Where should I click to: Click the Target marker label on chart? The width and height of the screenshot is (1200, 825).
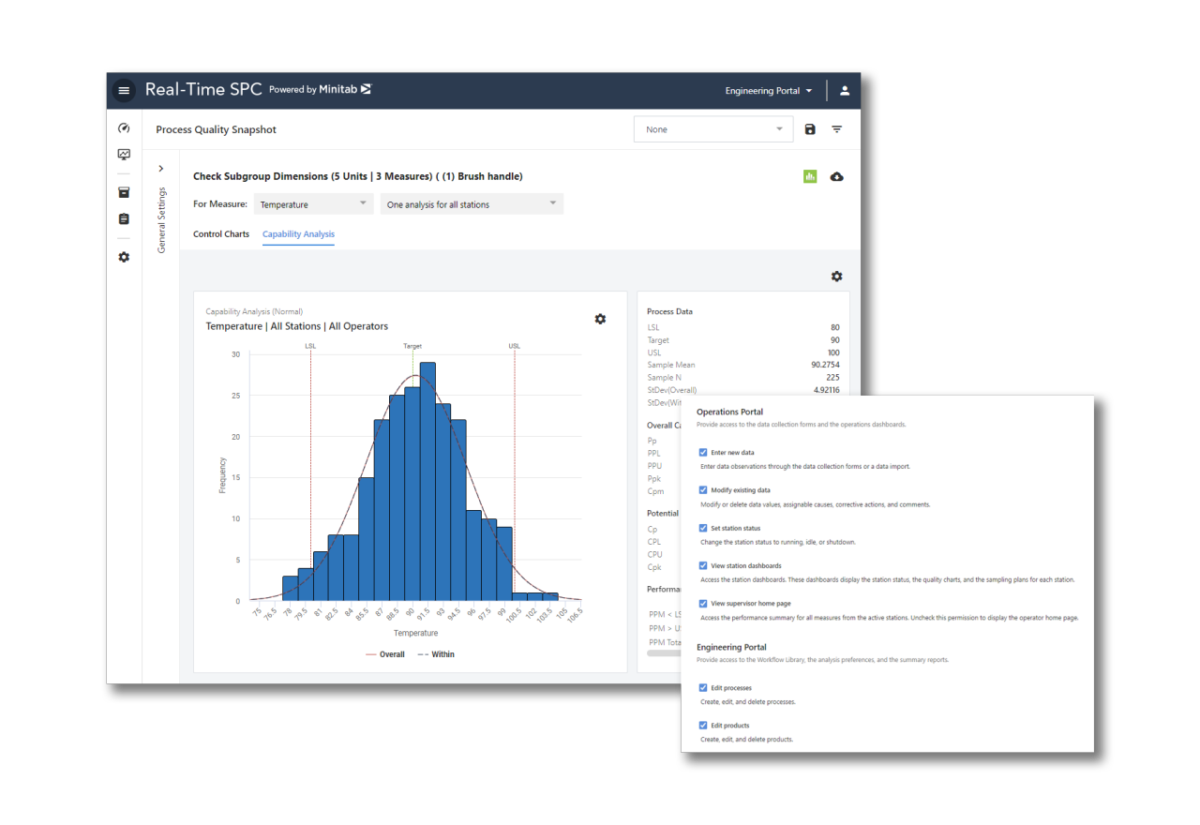412,346
